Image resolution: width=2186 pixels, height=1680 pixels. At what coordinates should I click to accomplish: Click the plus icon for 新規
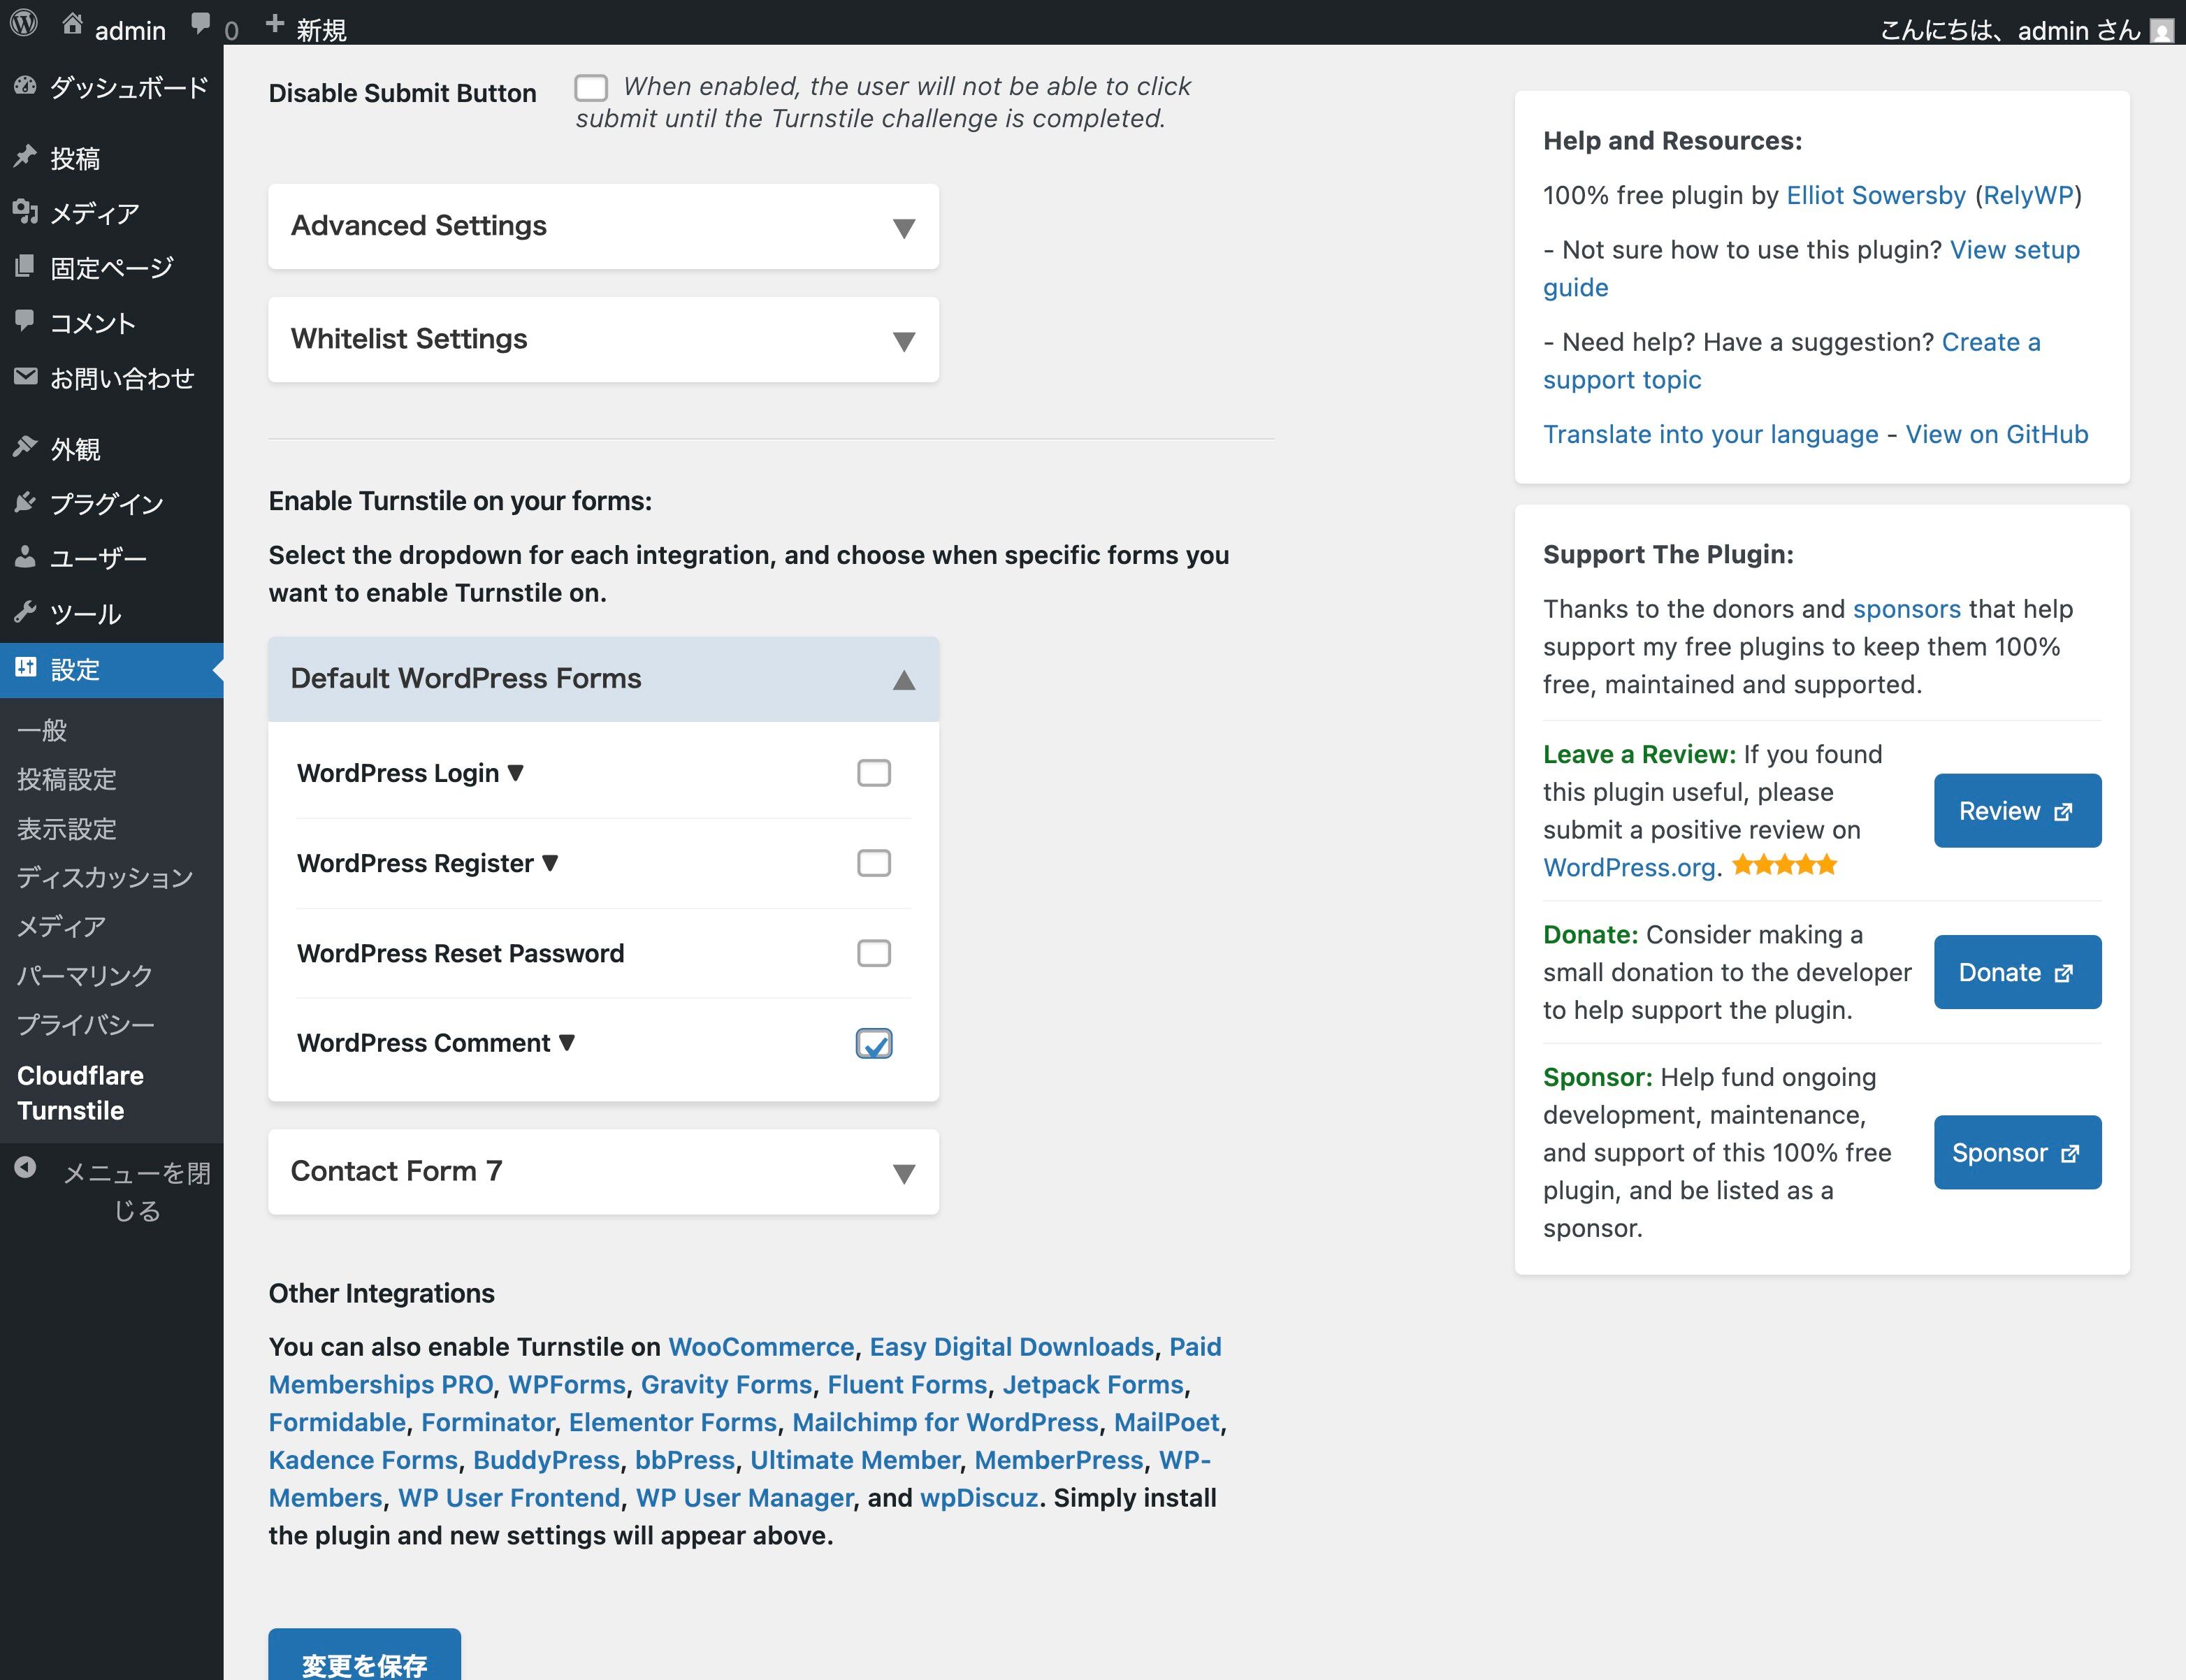click(x=275, y=25)
